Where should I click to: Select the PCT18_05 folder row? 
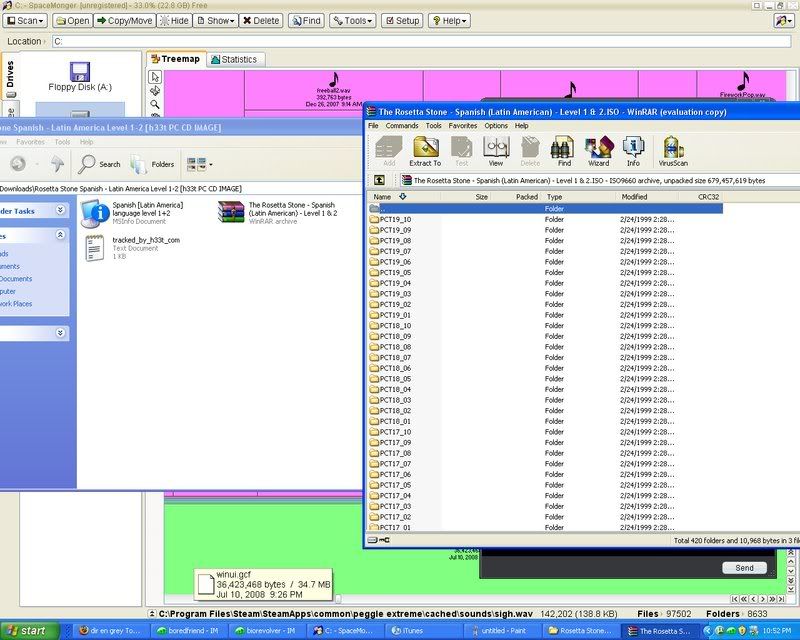tap(545, 379)
